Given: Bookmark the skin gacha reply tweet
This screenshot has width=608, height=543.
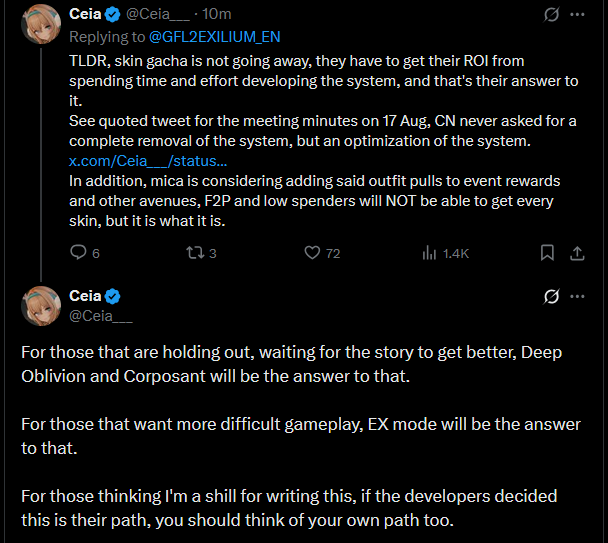Looking at the screenshot, I should pos(547,253).
